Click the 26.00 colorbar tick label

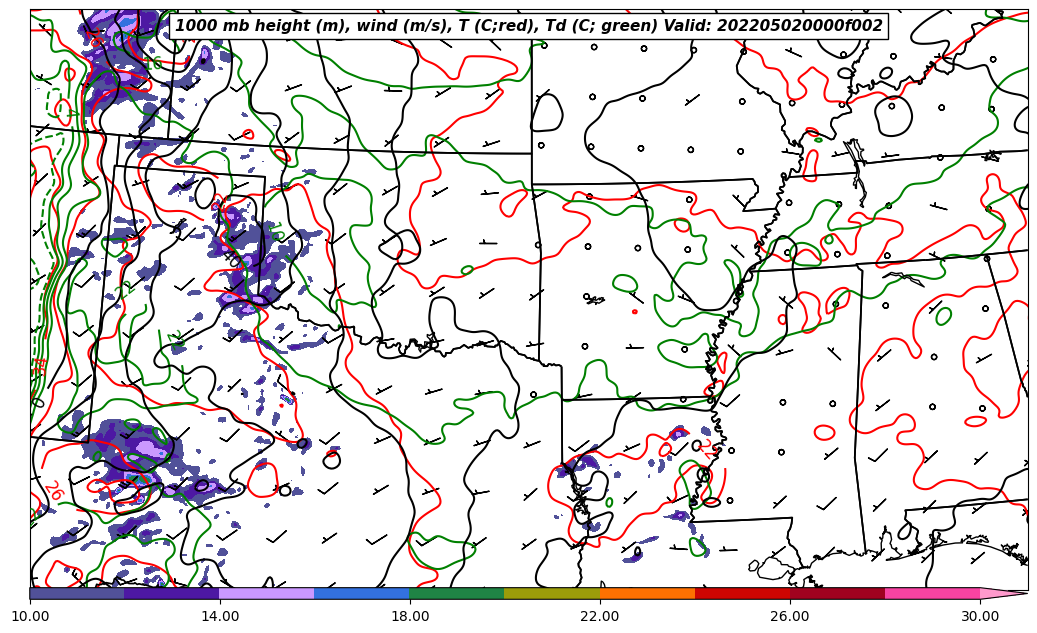790,616
